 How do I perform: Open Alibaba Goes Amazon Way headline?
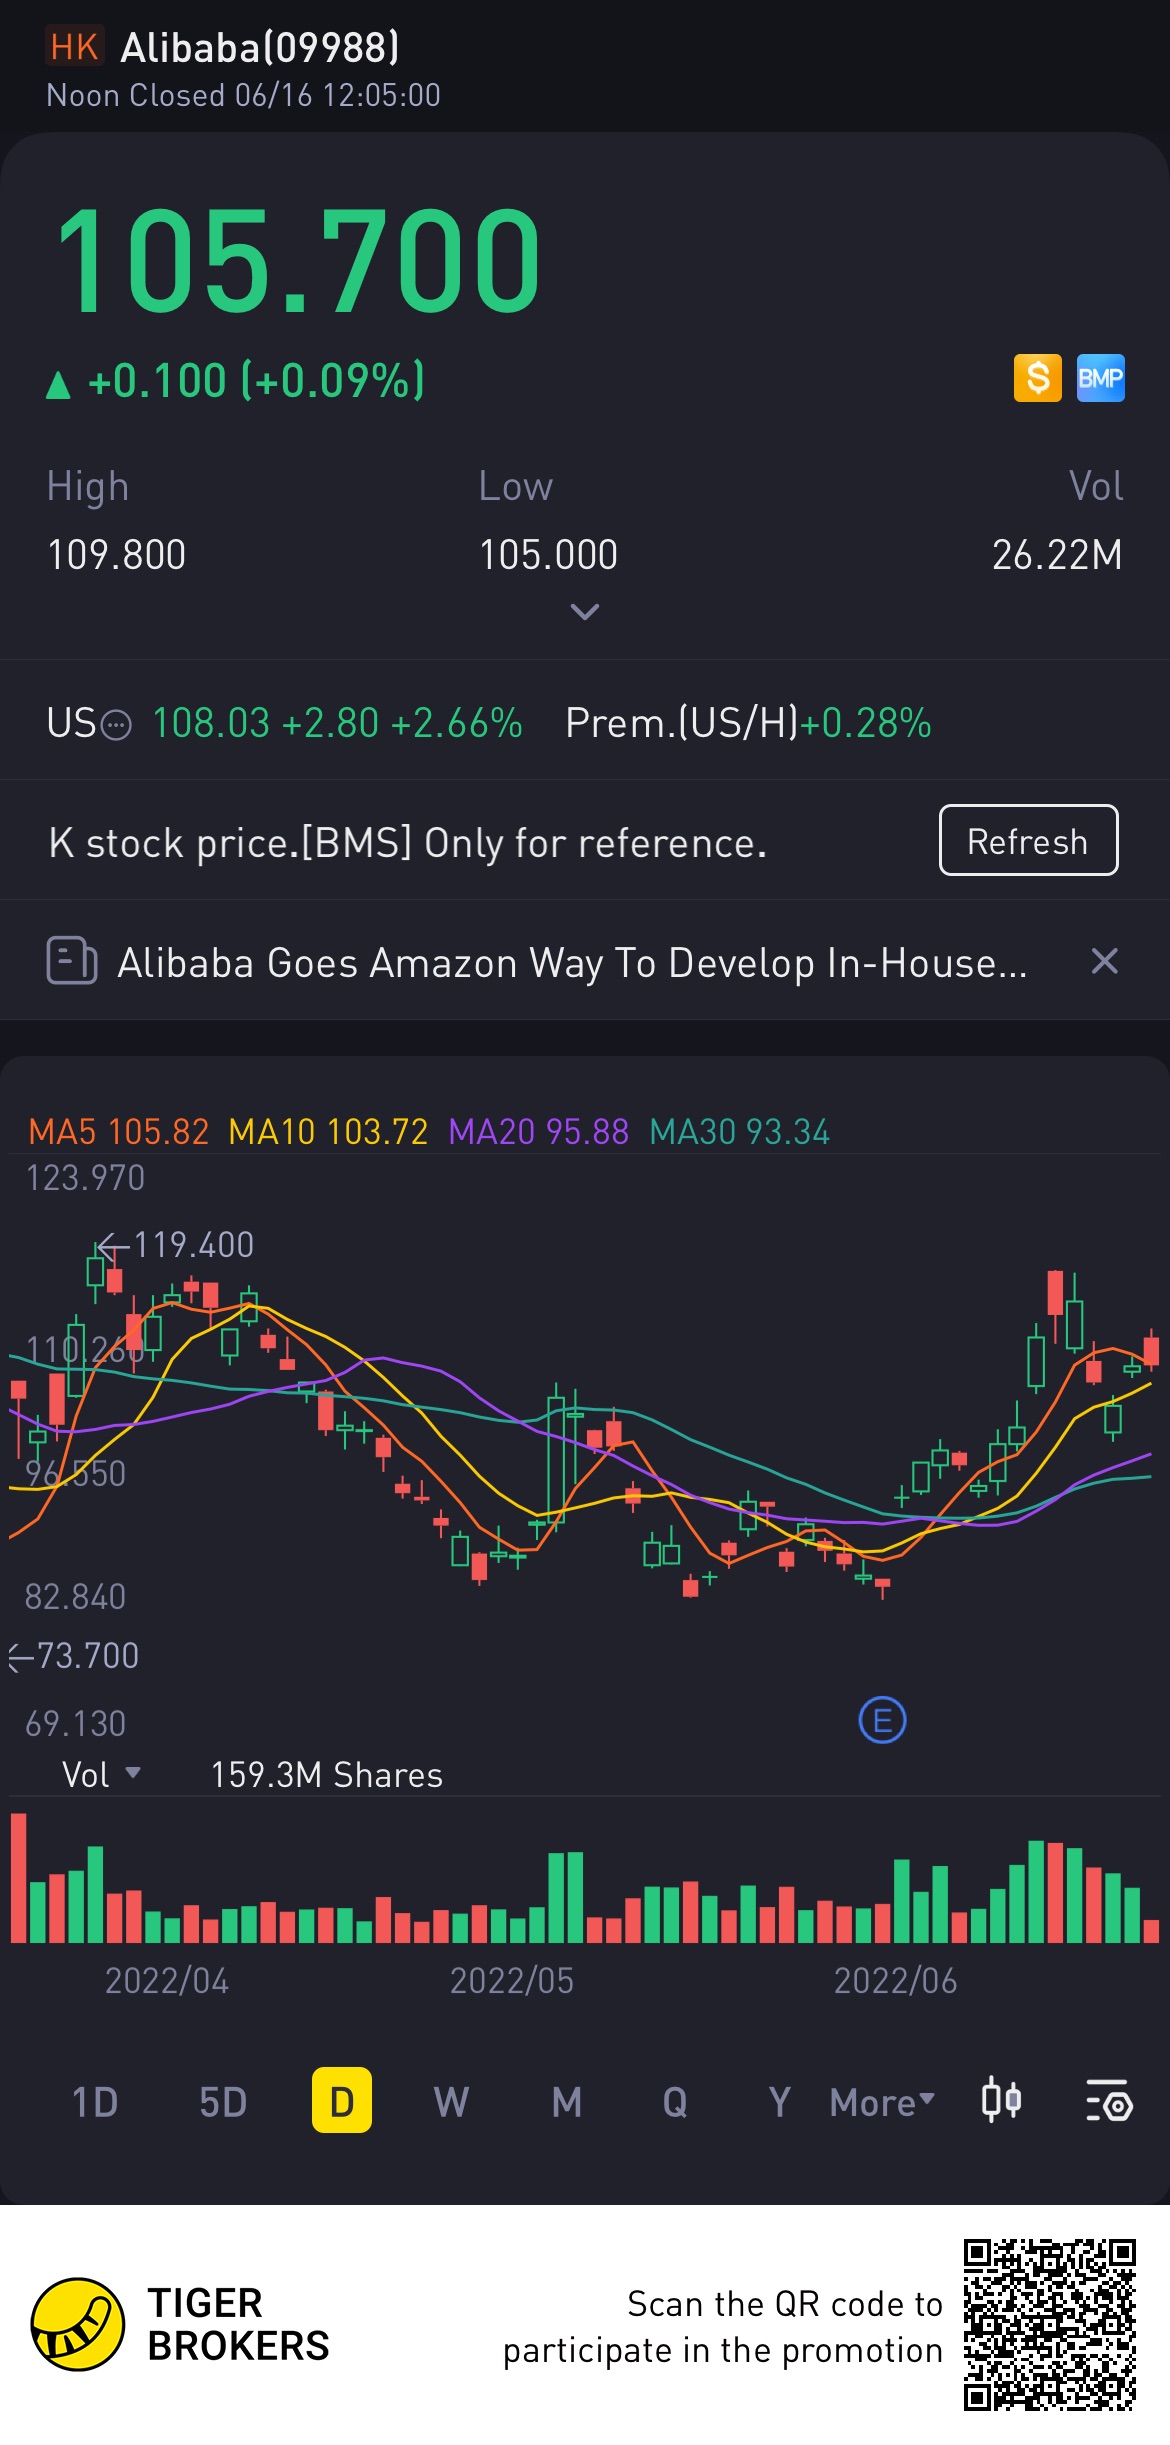click(x=572, y=963)
